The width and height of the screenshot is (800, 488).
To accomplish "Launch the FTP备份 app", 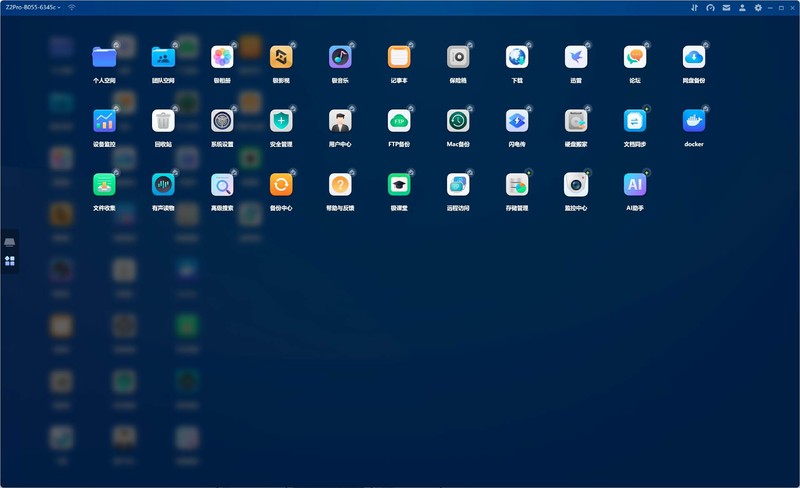I will point(399,121).
